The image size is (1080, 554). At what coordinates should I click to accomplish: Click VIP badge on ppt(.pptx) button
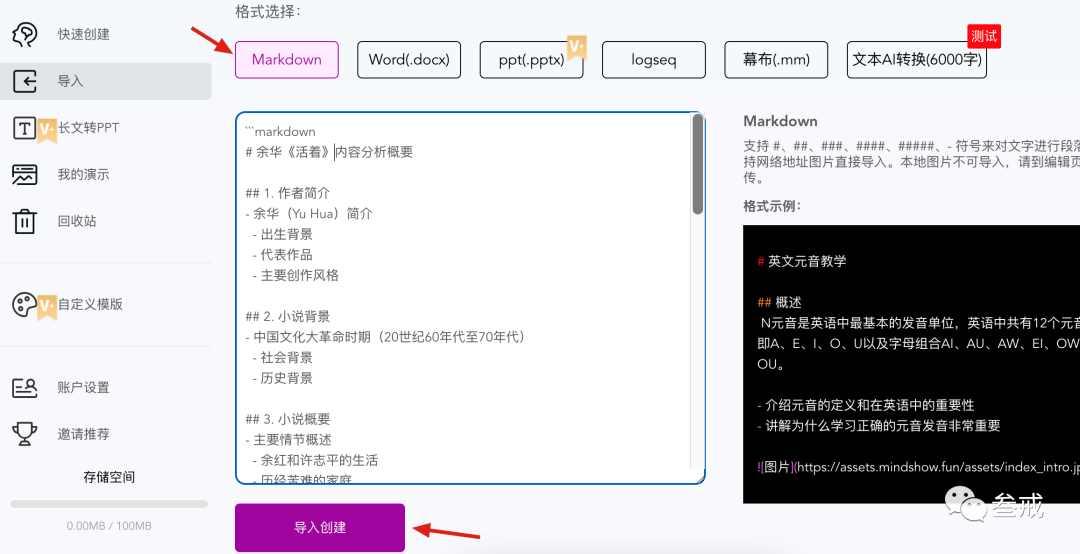pos(576,48)
